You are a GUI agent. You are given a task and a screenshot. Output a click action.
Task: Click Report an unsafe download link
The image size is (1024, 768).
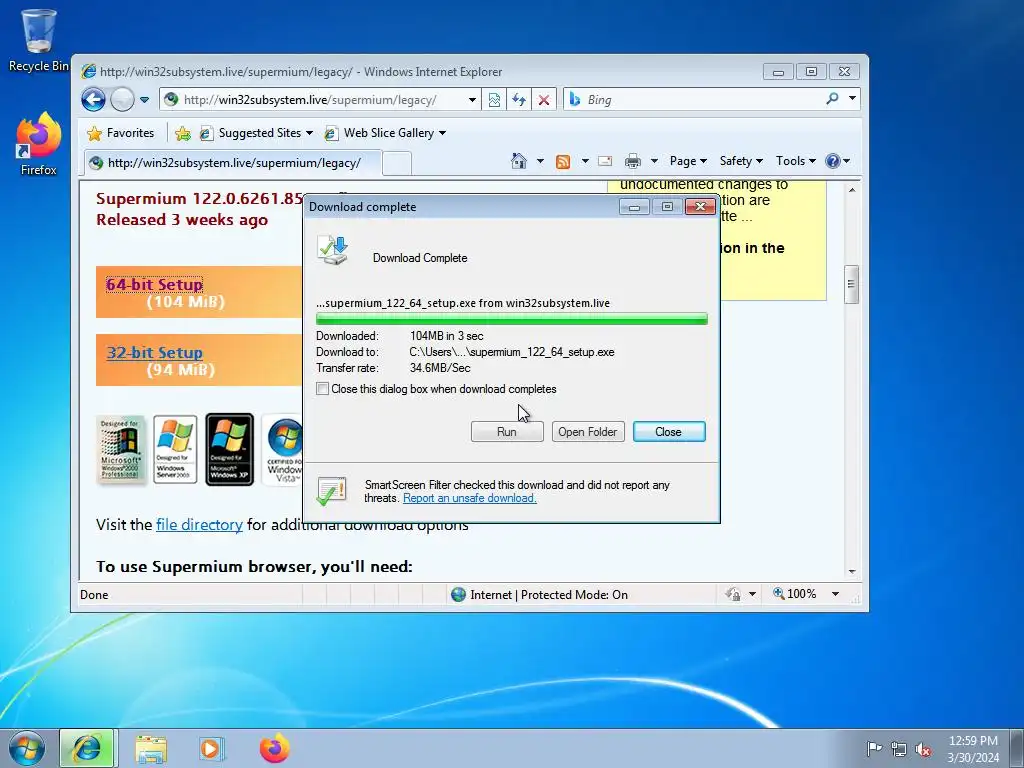pyautogui.click(x=470, y=498)
